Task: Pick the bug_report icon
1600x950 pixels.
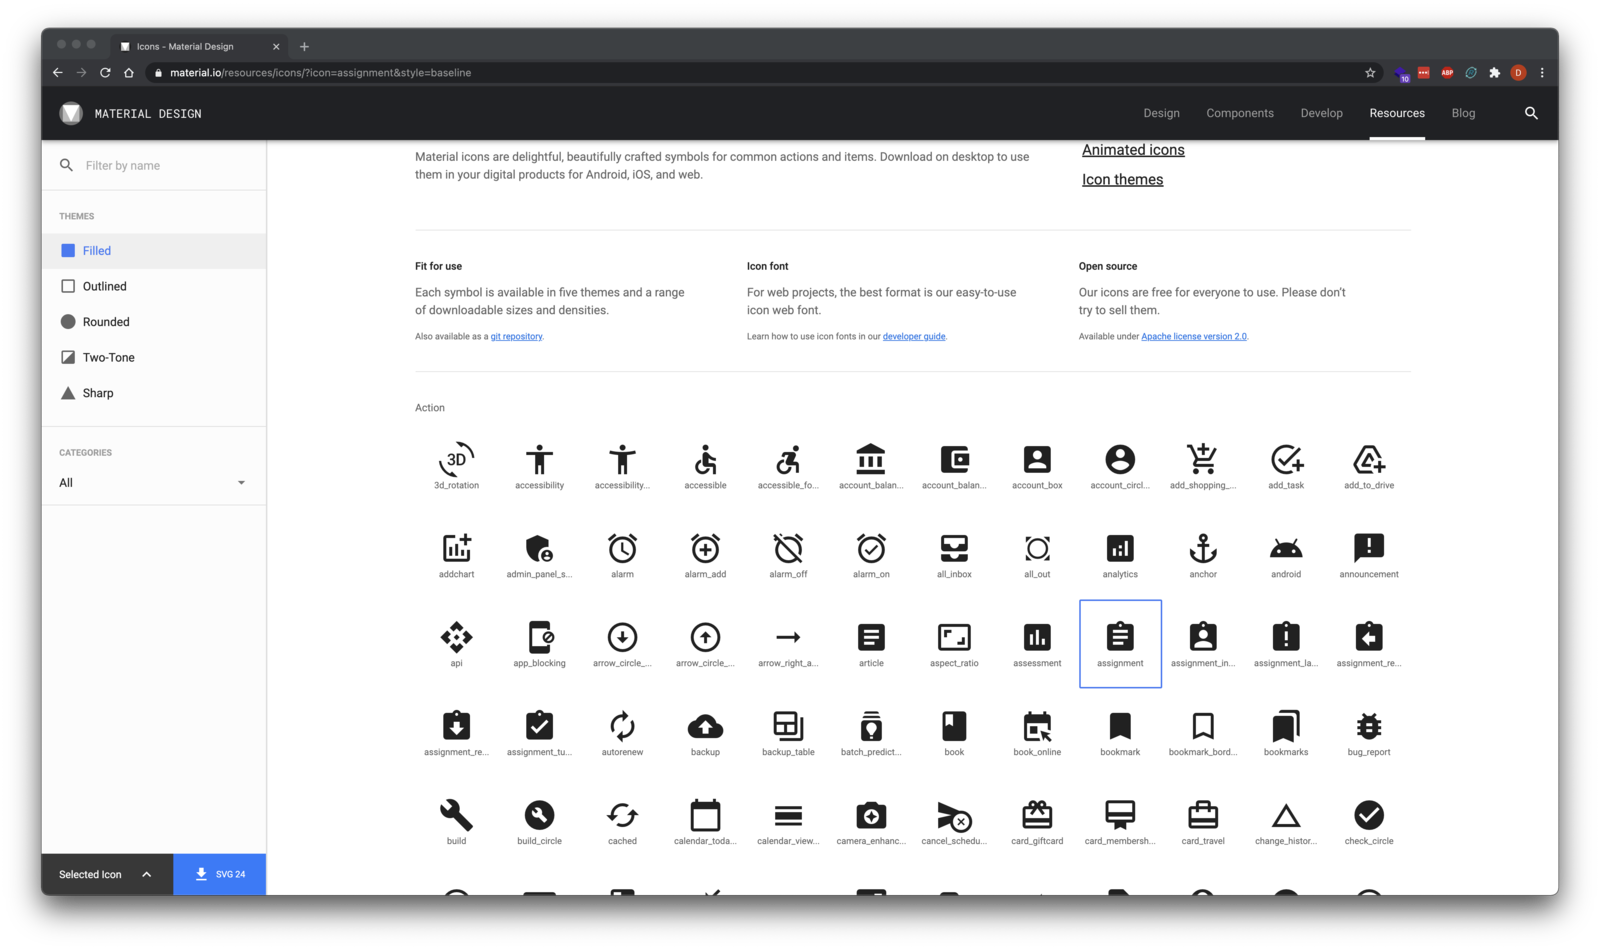Action: [1369, 726]
